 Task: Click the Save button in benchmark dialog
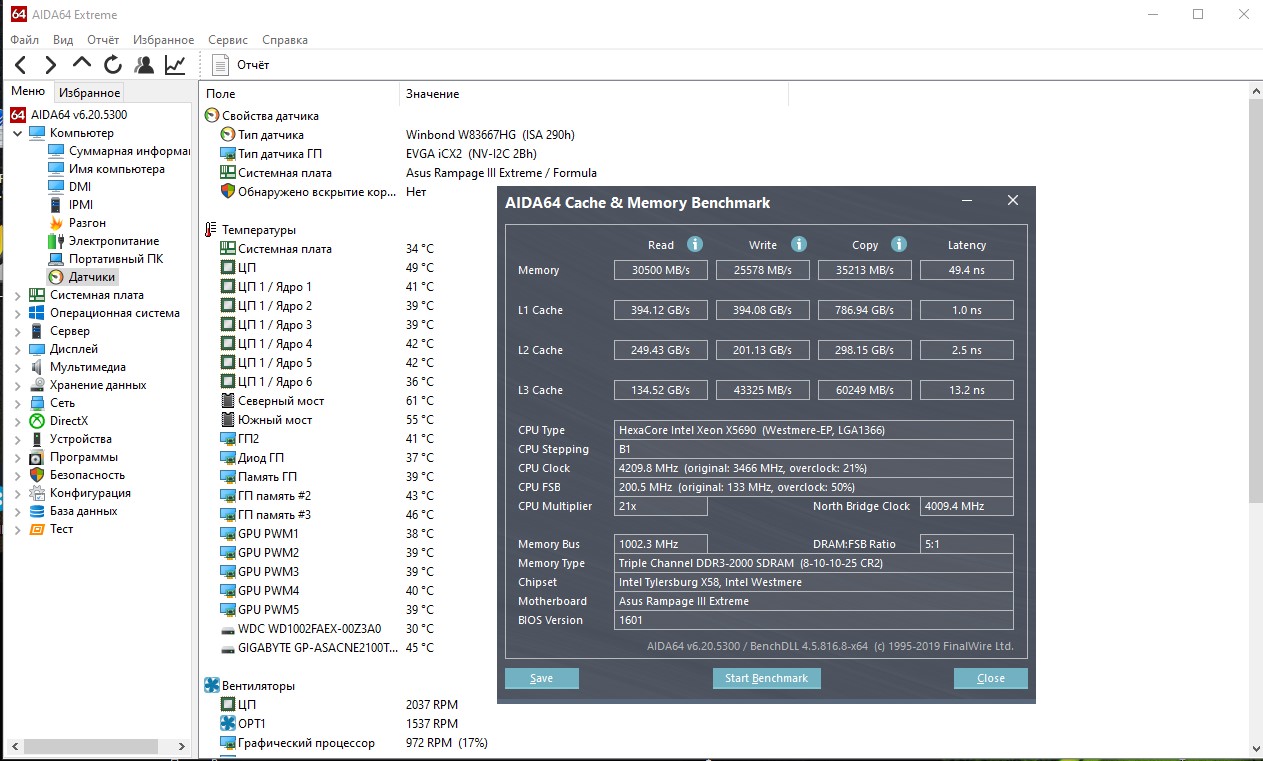pyautogui.click(x=542, y=678)
